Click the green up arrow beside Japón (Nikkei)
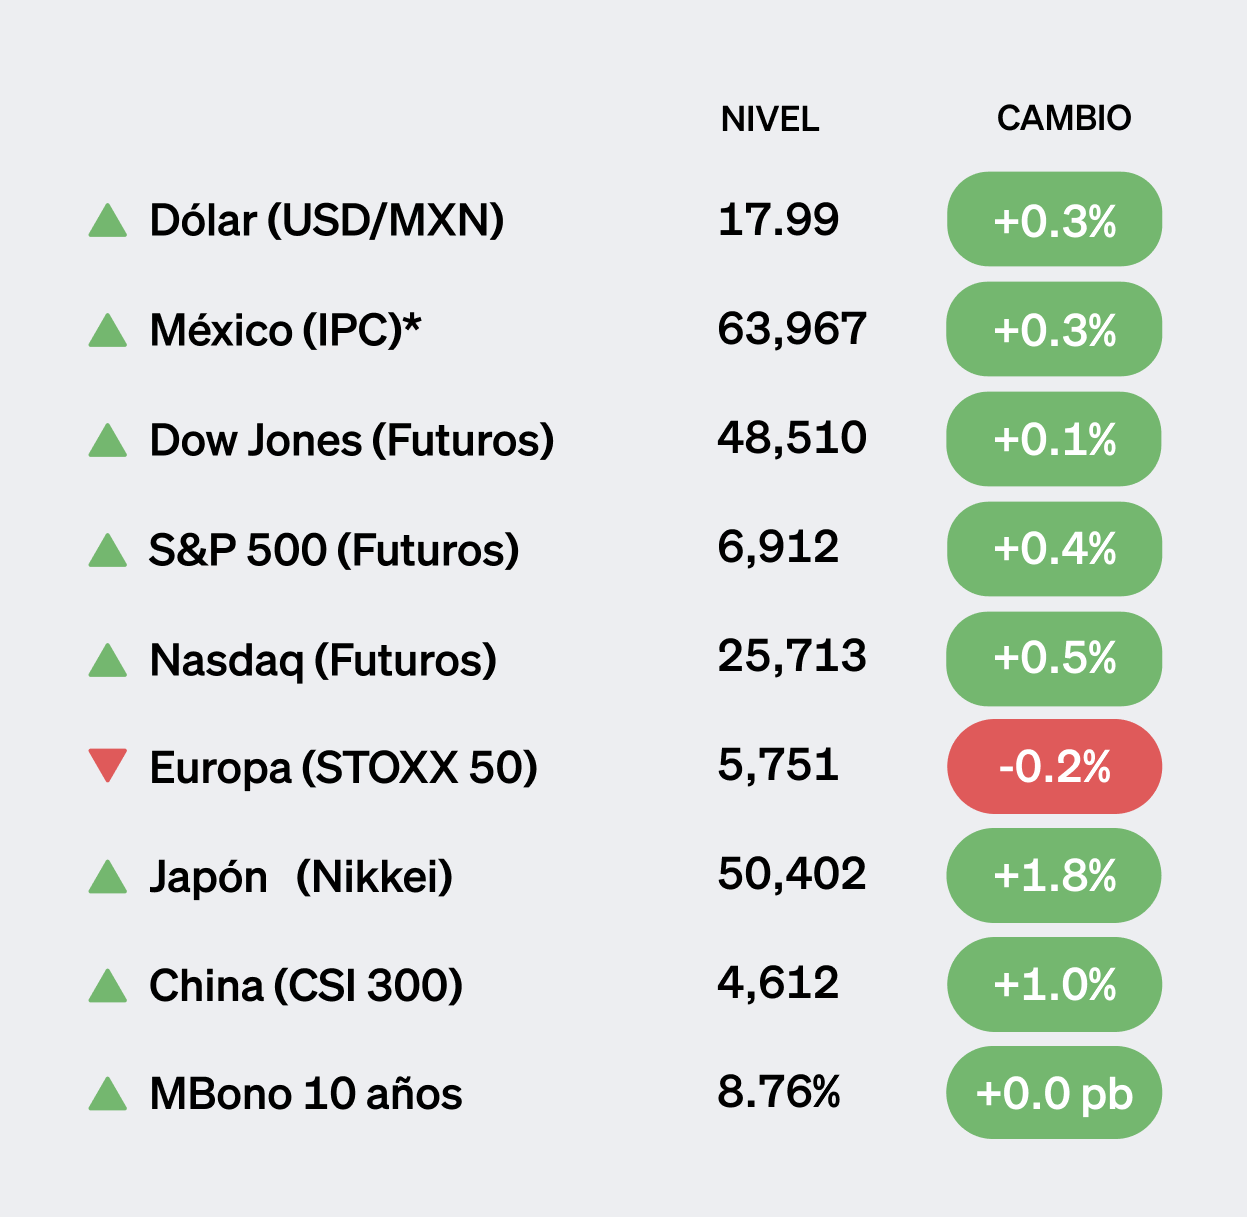The height and width of the screenshot is (1217, 1247). [108, 877]
